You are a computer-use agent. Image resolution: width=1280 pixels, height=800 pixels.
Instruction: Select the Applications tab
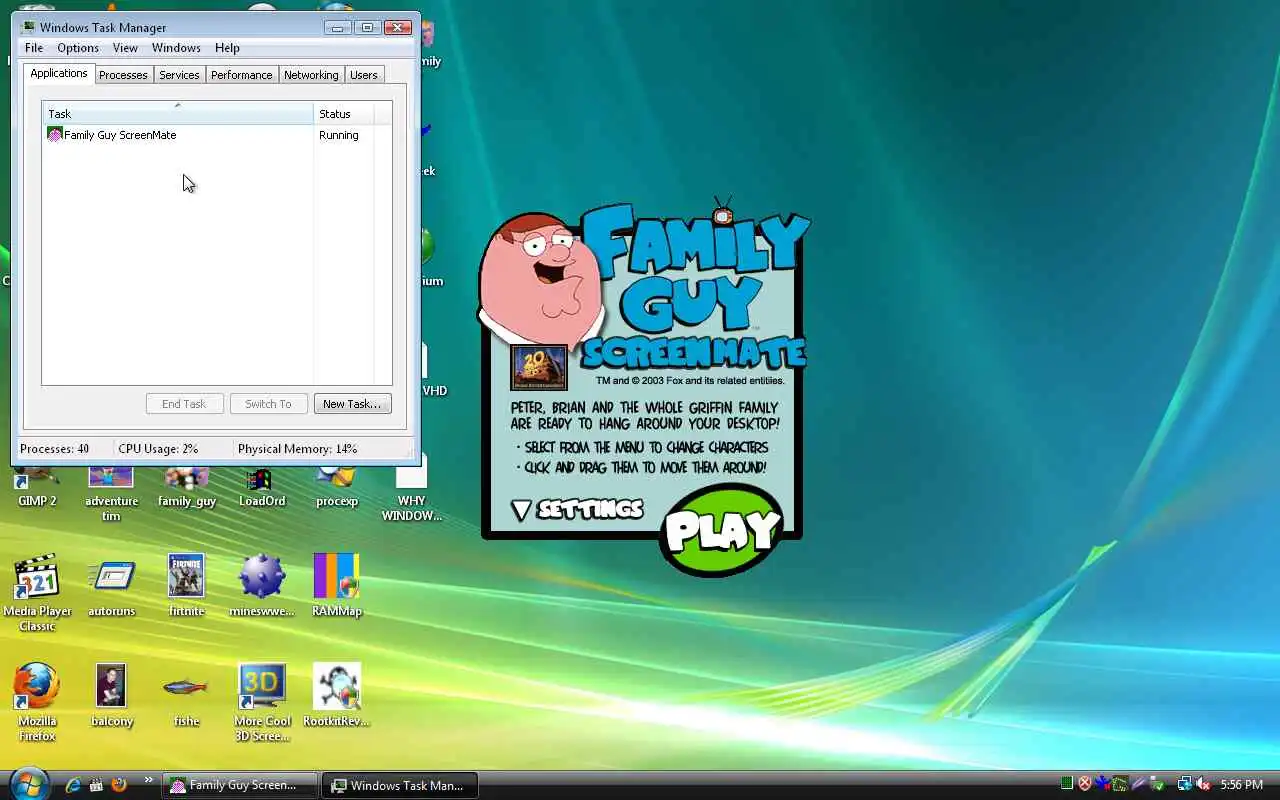pyautogui.click(x=59, y=73)
